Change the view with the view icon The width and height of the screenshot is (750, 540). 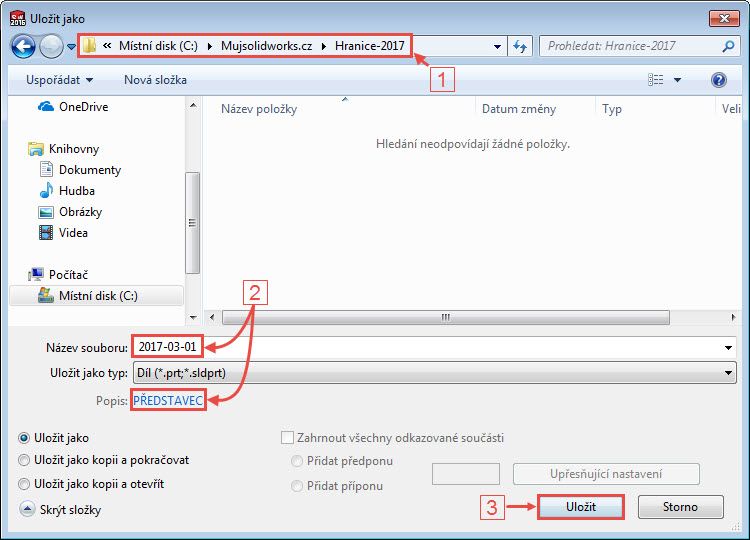tap(655, 80)
